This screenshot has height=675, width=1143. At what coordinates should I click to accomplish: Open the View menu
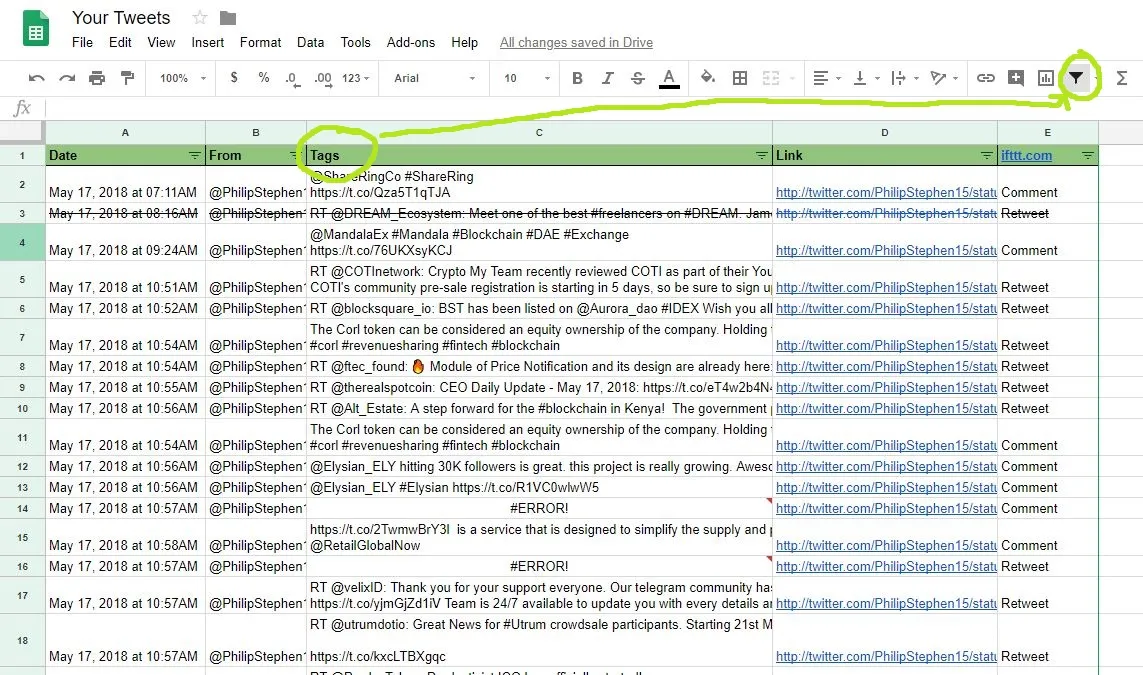[x=161, y=42]
